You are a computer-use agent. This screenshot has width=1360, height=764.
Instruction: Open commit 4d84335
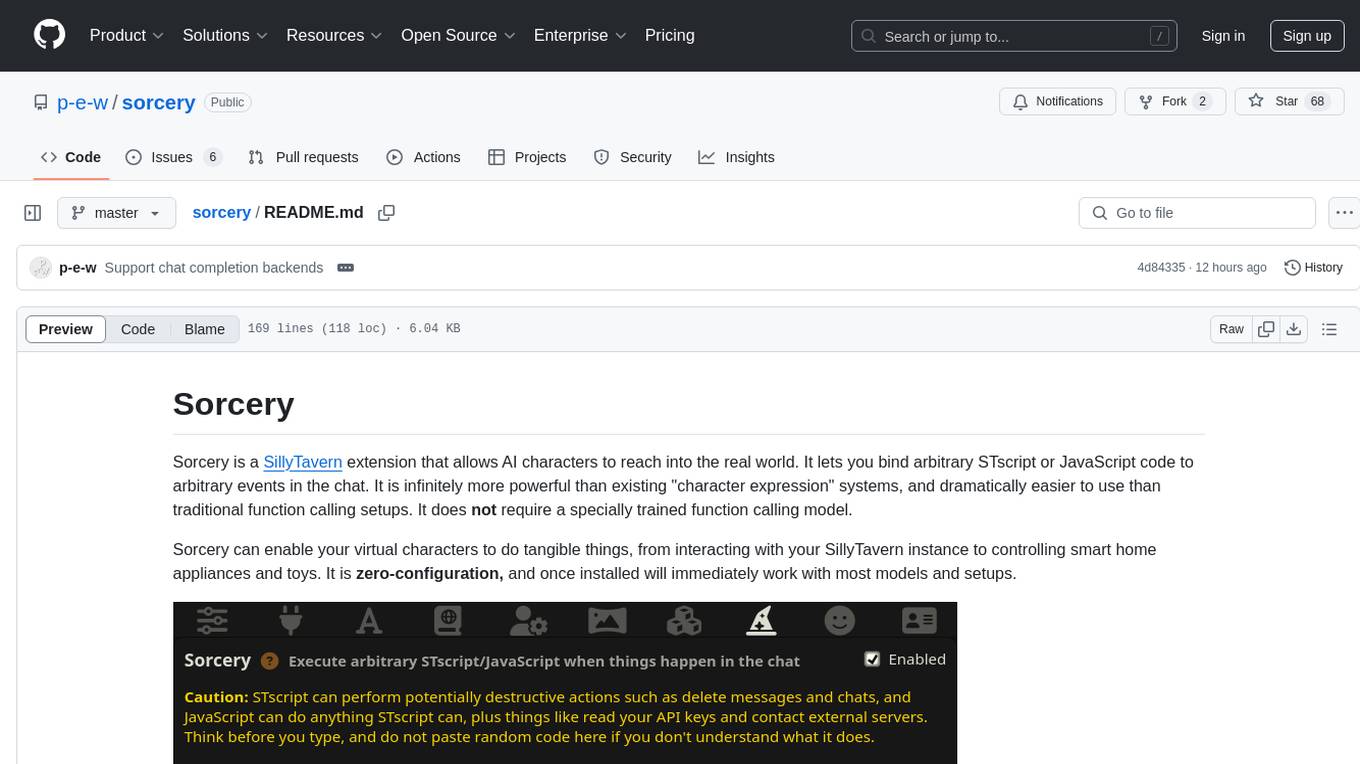[x=1161, y=268]
